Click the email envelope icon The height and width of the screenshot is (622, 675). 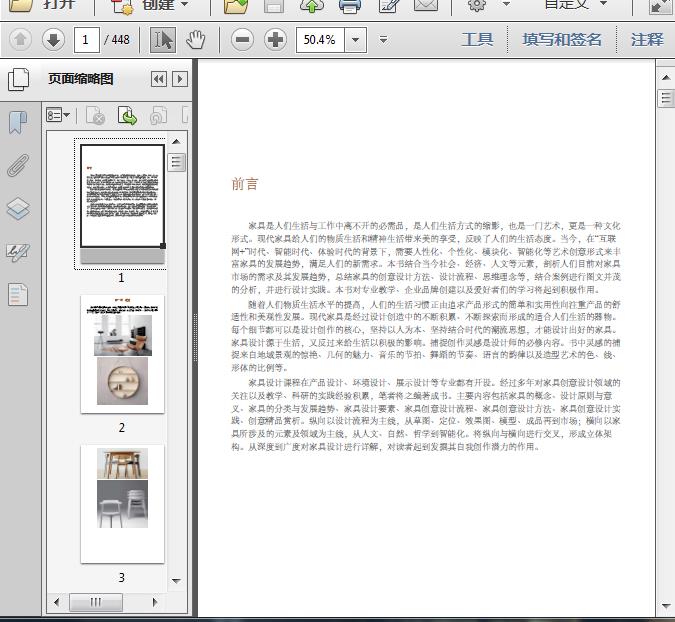[x=426, y=4]
